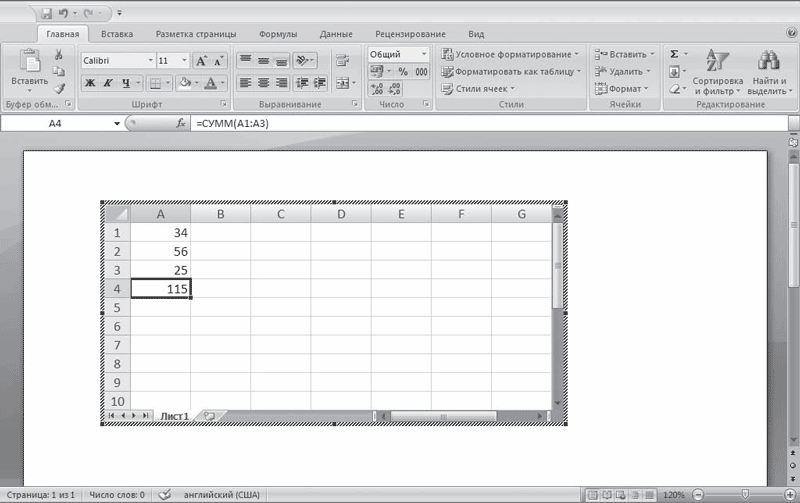Open the font group dialog launcher
This screenshot has height=503, width=800.
[223, 104]
